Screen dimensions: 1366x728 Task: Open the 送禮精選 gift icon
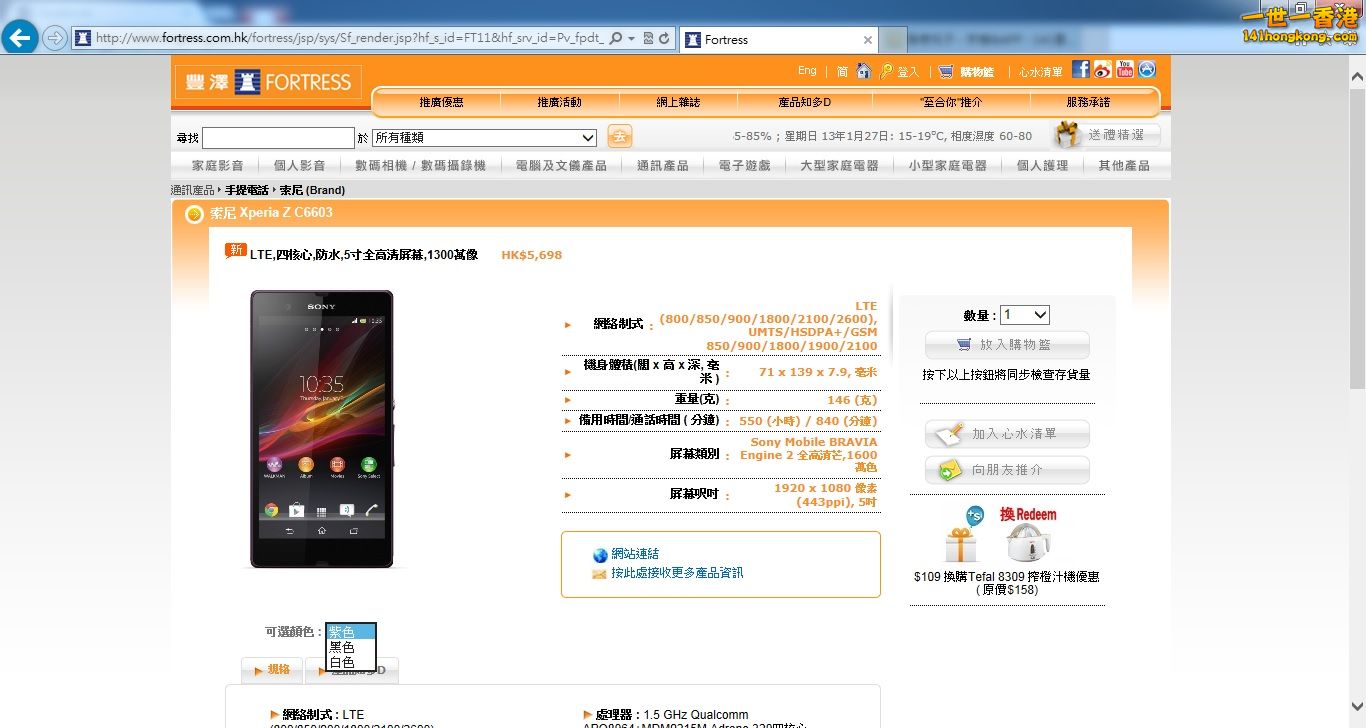coord(1067,135)
